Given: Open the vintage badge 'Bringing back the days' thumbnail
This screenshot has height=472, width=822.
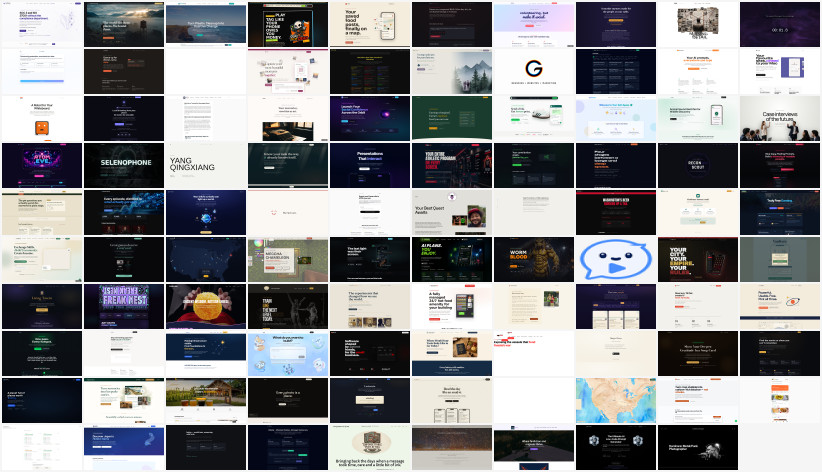Looking at the screenshot, I should [x=370, y=447].
